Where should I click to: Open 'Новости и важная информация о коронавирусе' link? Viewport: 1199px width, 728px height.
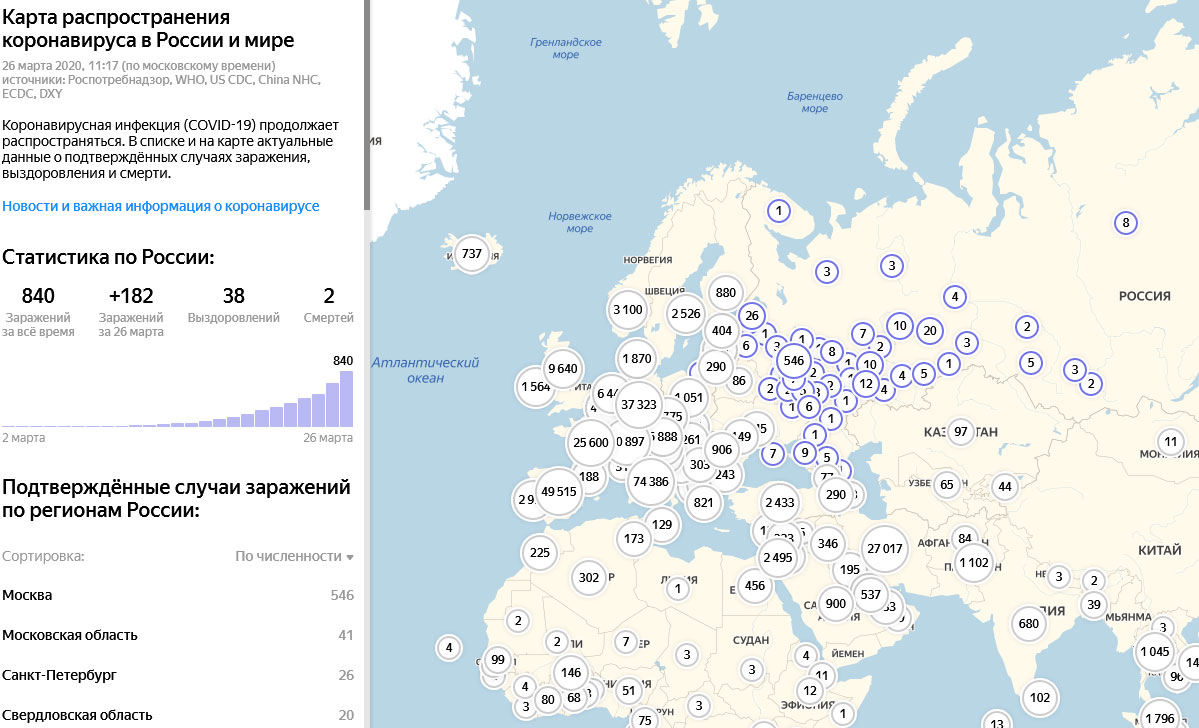click(x=161, y=206)
